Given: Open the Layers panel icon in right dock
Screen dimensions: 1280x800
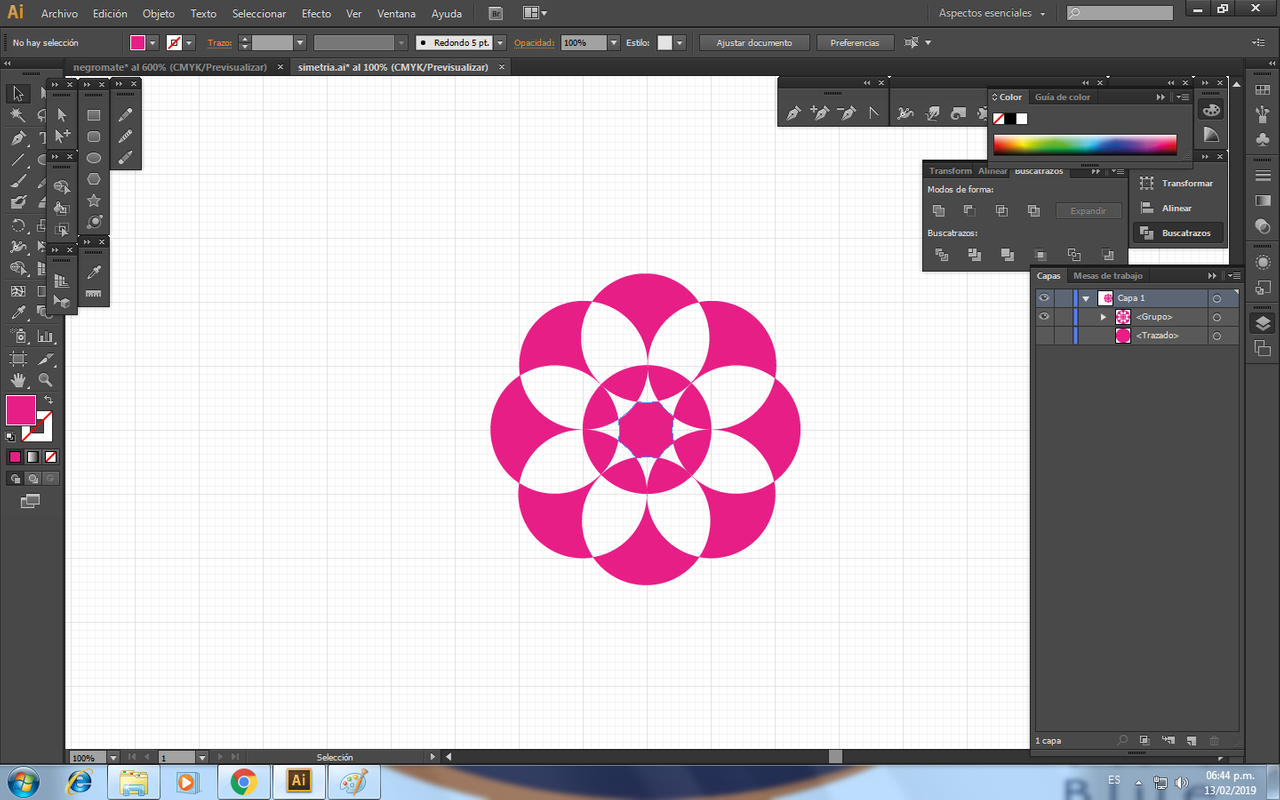Looking at the screenshot, I should [x=1262, y=323].
